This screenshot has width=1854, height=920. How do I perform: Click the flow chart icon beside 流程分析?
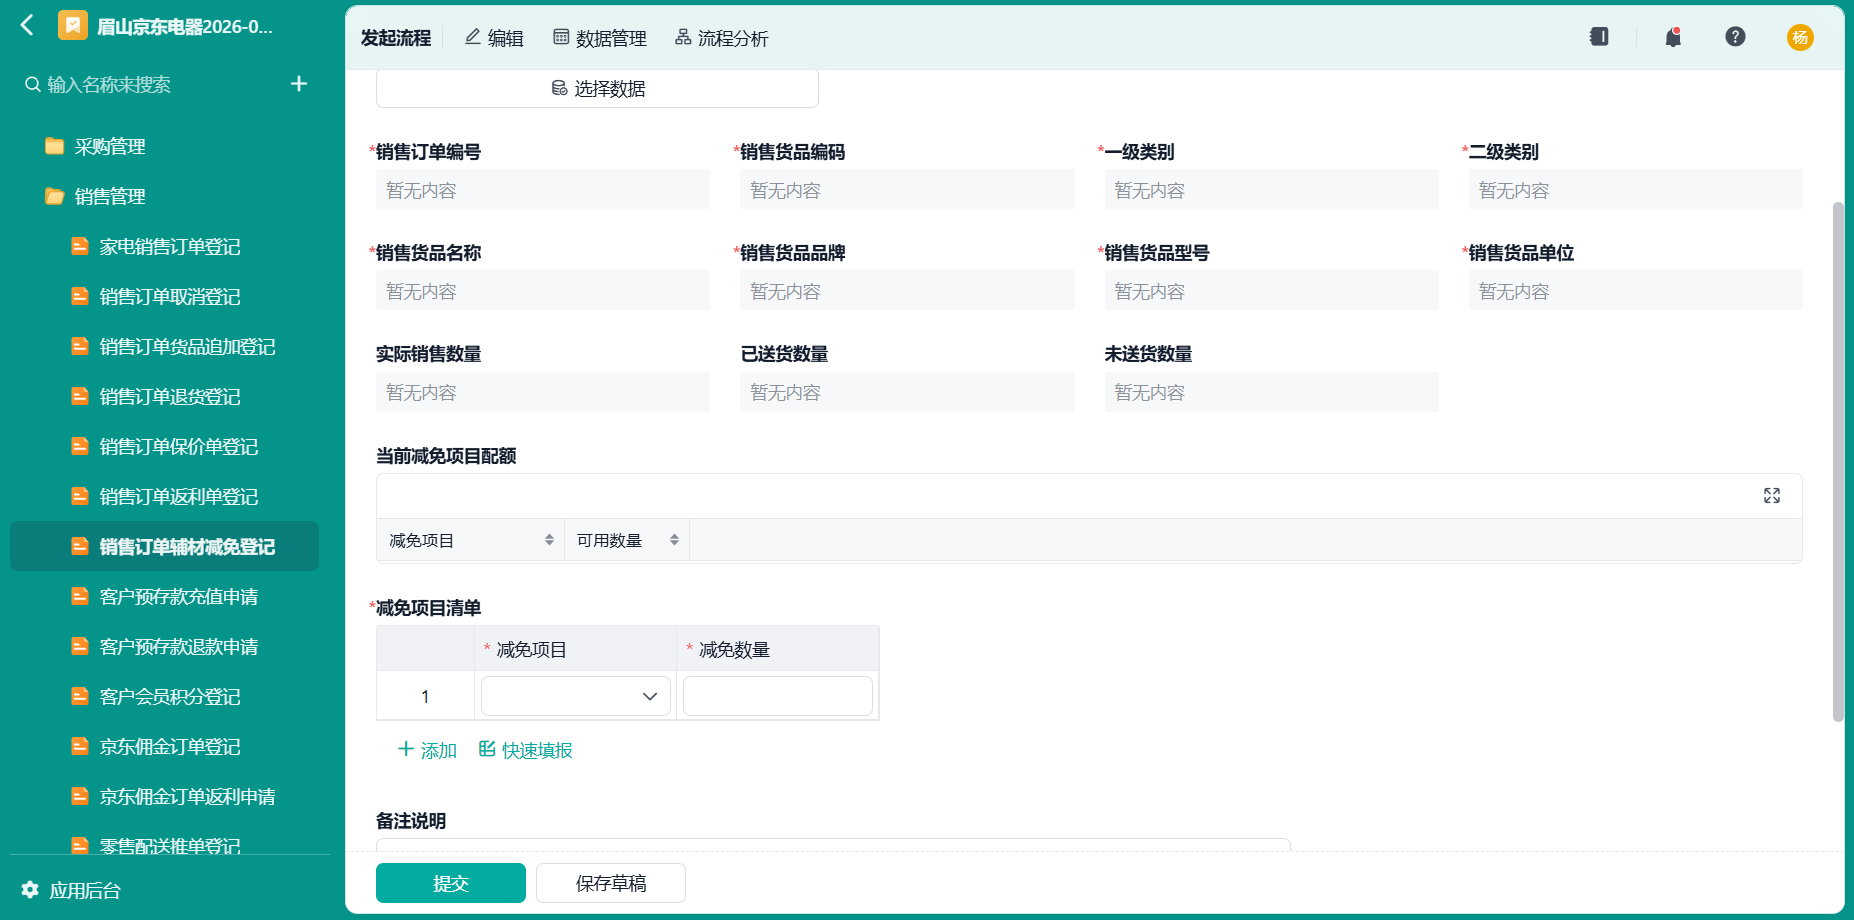pyautogui.click(x=683, y=37)
